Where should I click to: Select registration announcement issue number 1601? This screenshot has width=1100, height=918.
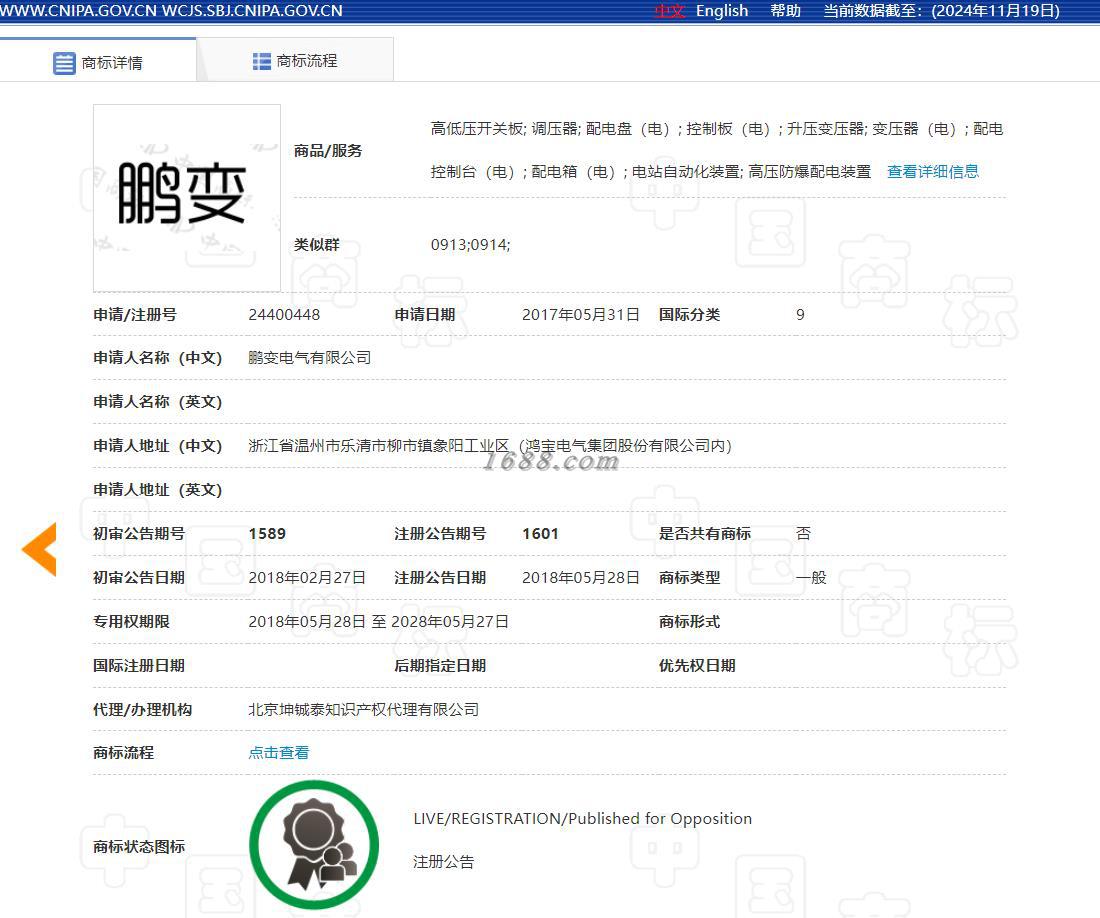tap(540, 534)
